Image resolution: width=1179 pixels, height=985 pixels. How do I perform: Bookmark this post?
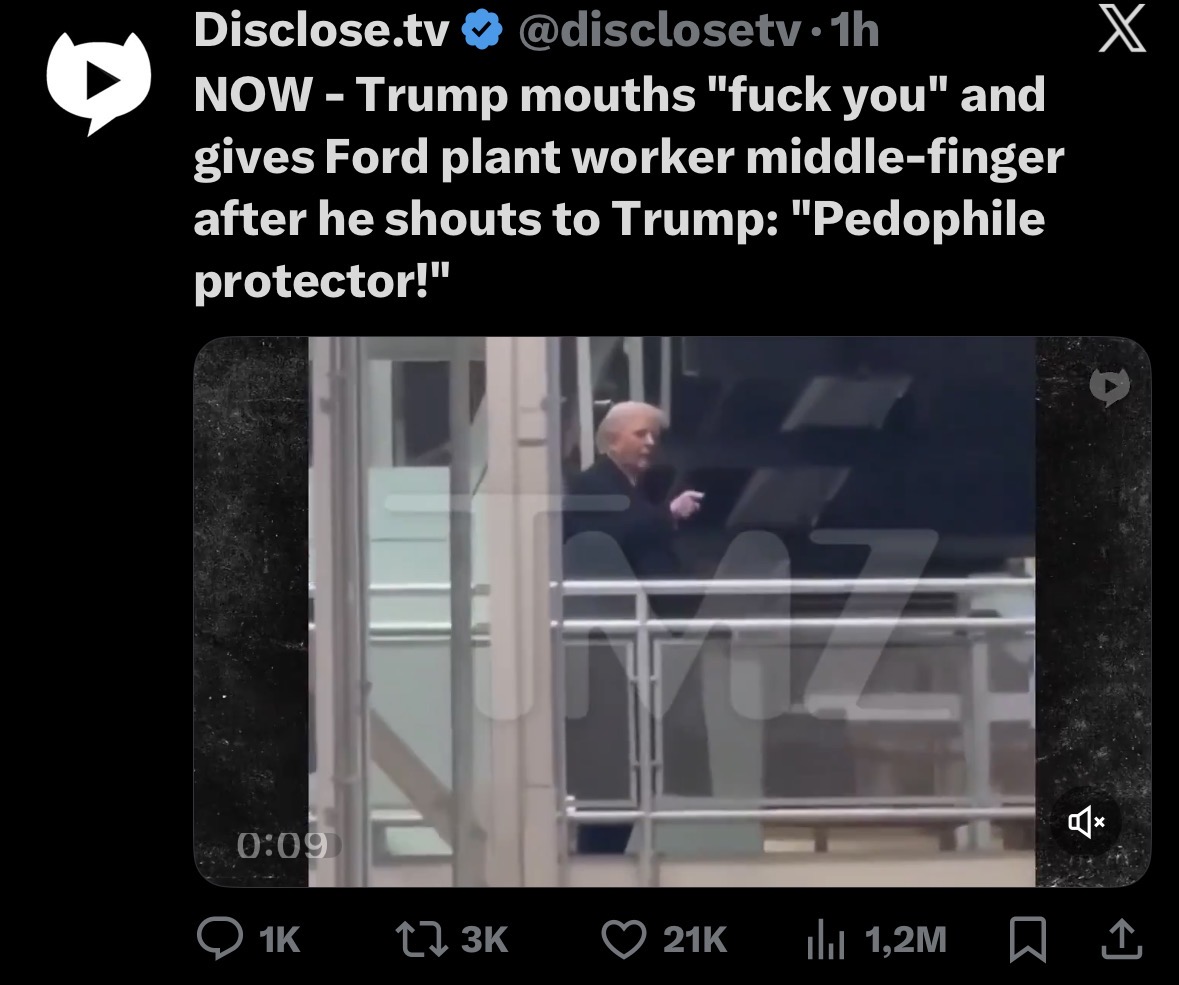[1027, 939]
